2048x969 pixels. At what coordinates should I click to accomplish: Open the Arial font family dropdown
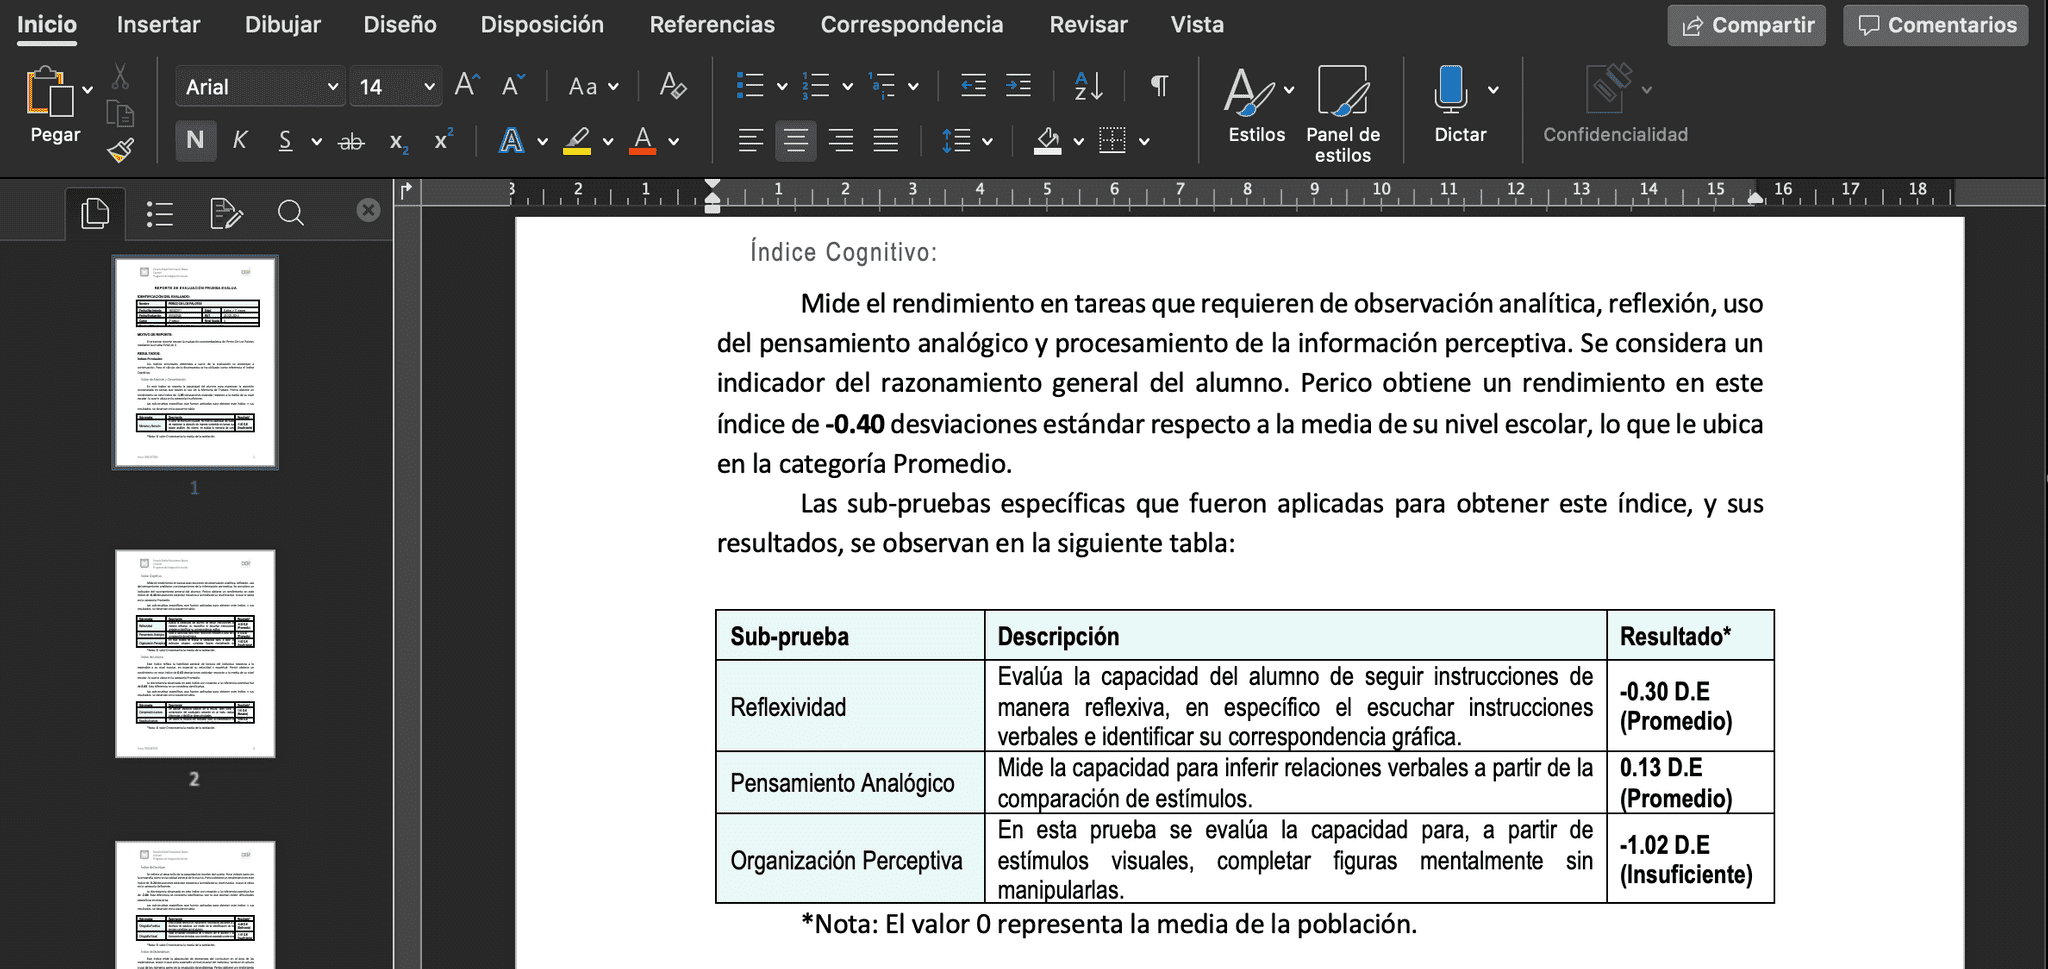point(259,86)
